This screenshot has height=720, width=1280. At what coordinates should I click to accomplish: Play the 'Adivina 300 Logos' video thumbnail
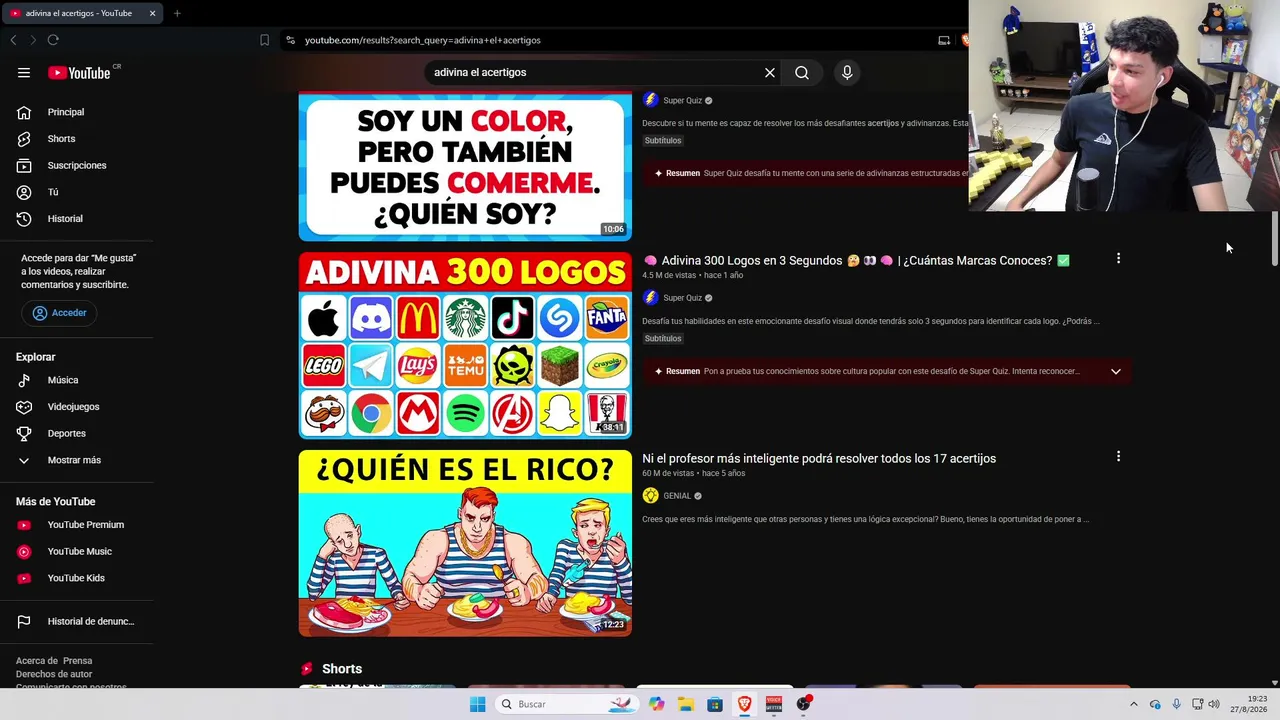click(x=465, y=345)
